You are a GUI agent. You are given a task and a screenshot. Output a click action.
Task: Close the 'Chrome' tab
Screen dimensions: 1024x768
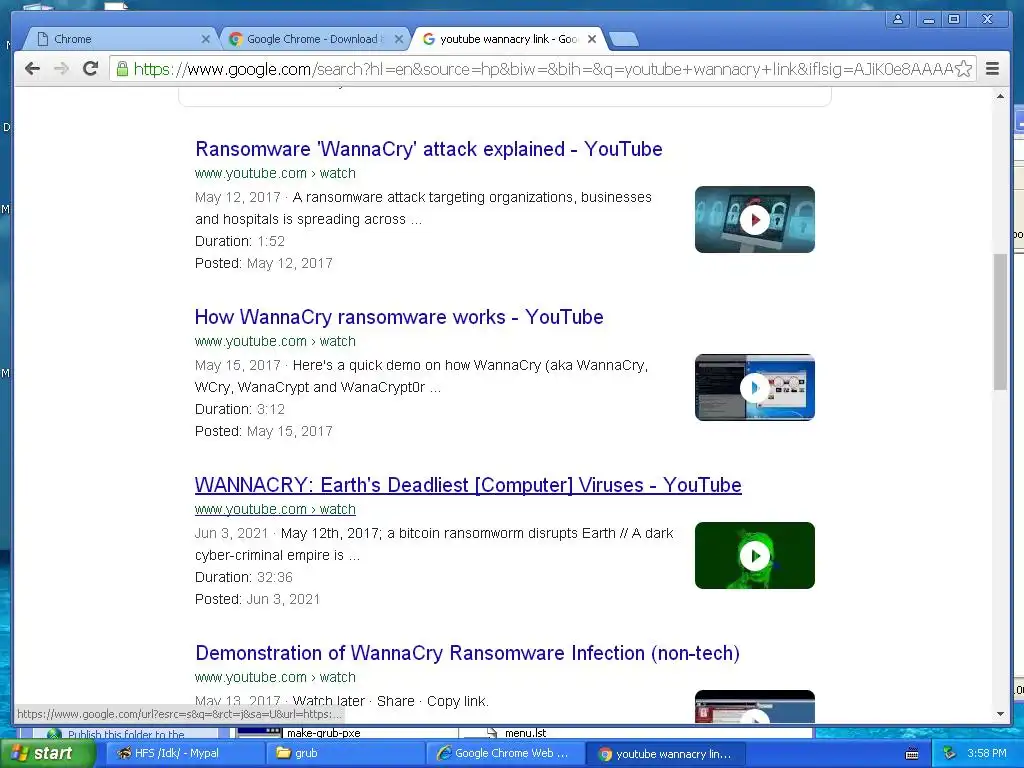(x=205, y=39)
